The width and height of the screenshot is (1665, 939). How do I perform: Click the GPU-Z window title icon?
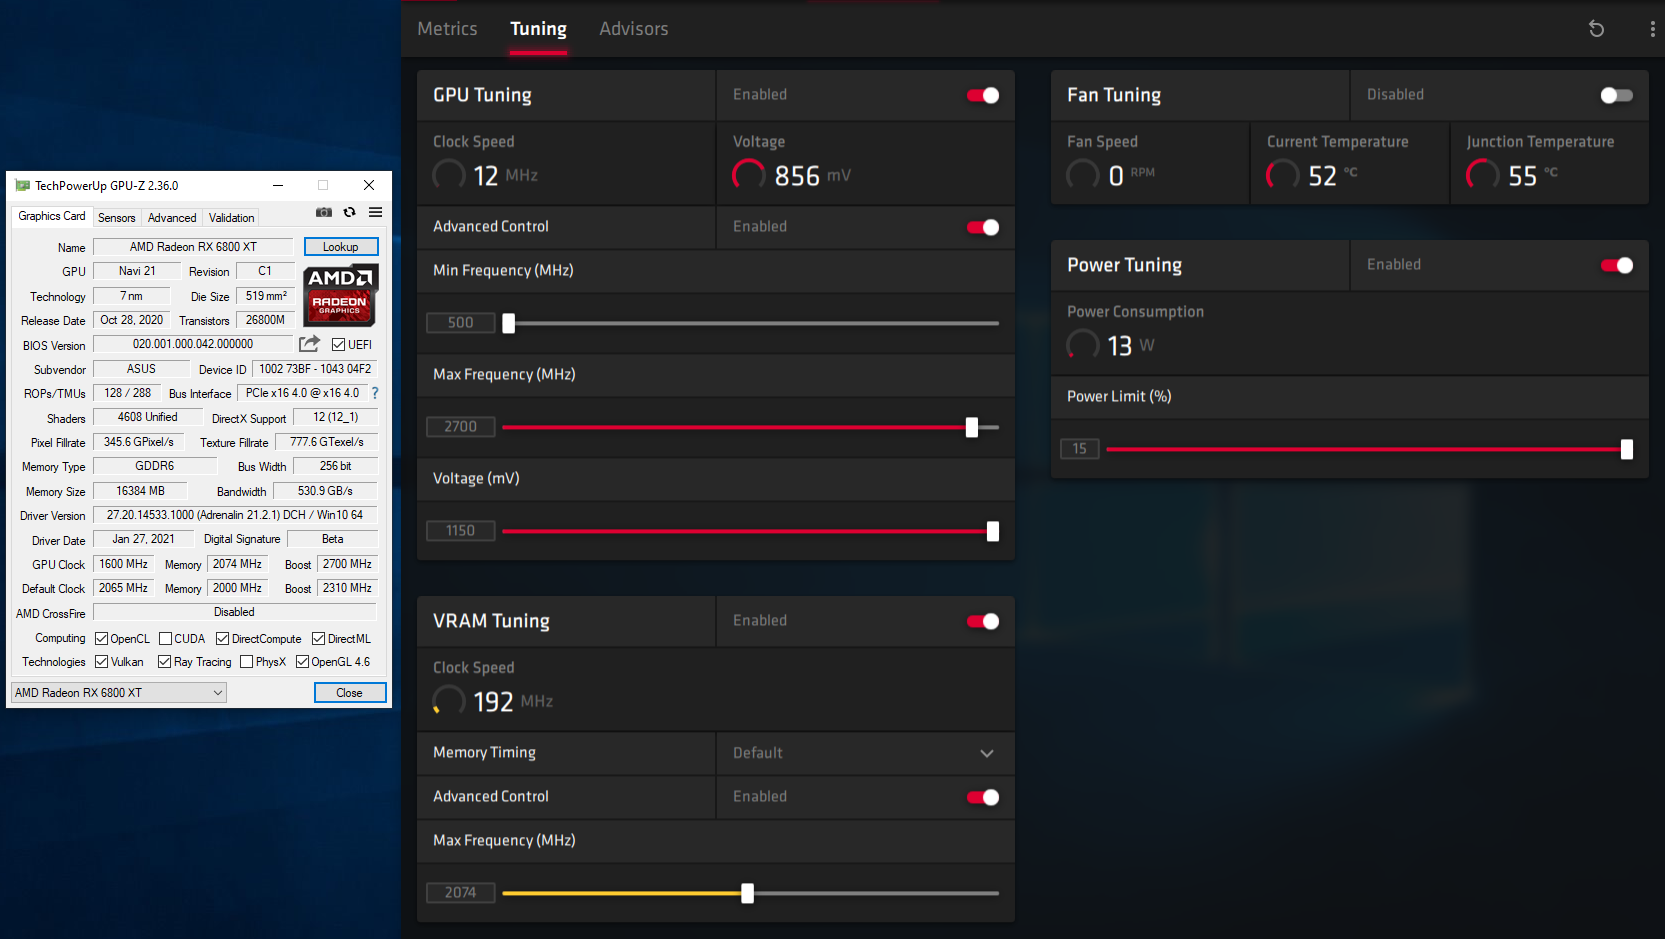22,185
